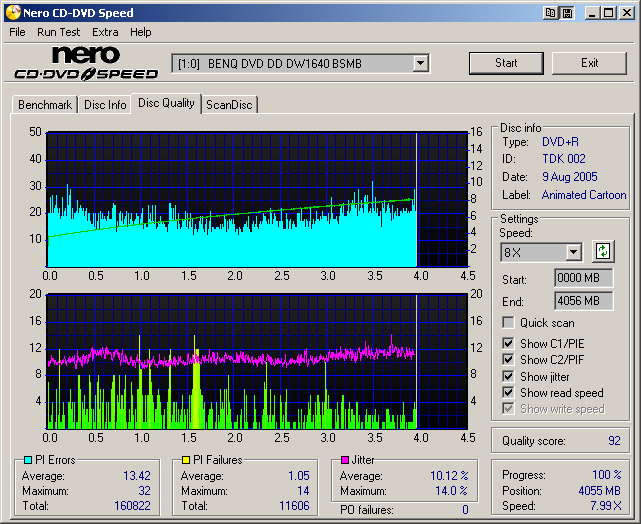Open the BENQ drive selection dropdown
This screenshot has height=524, width=641.
(x=420, y=63)
